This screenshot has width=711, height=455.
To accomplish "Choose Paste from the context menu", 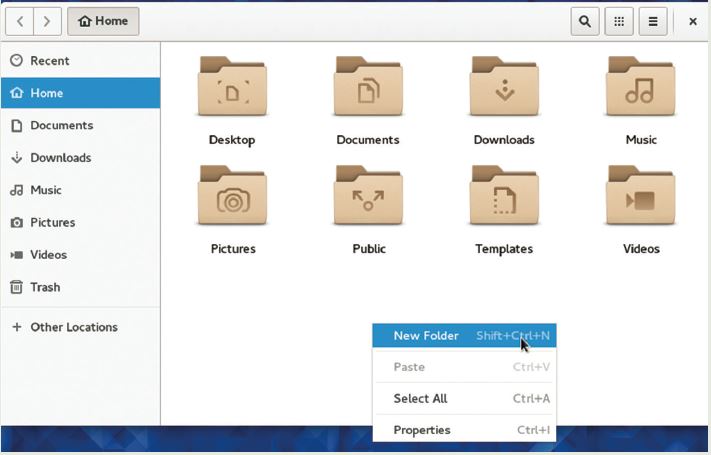I will click(x=464, y=367).
